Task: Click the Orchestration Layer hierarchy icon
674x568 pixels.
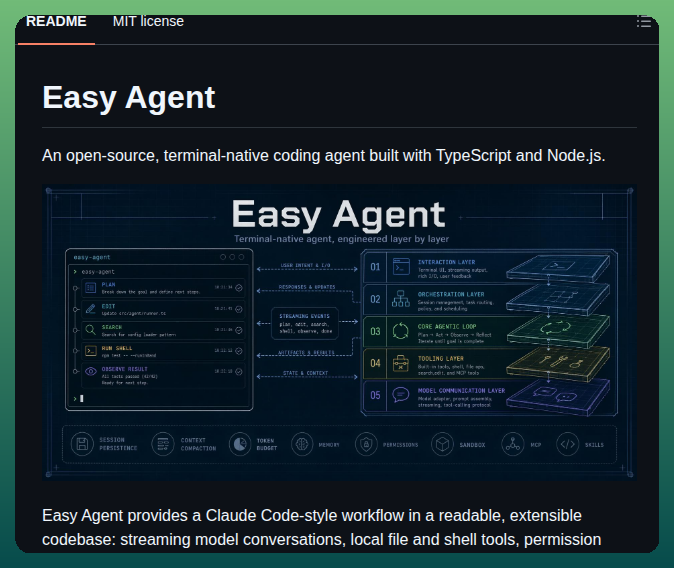Action: coord(401,299)
